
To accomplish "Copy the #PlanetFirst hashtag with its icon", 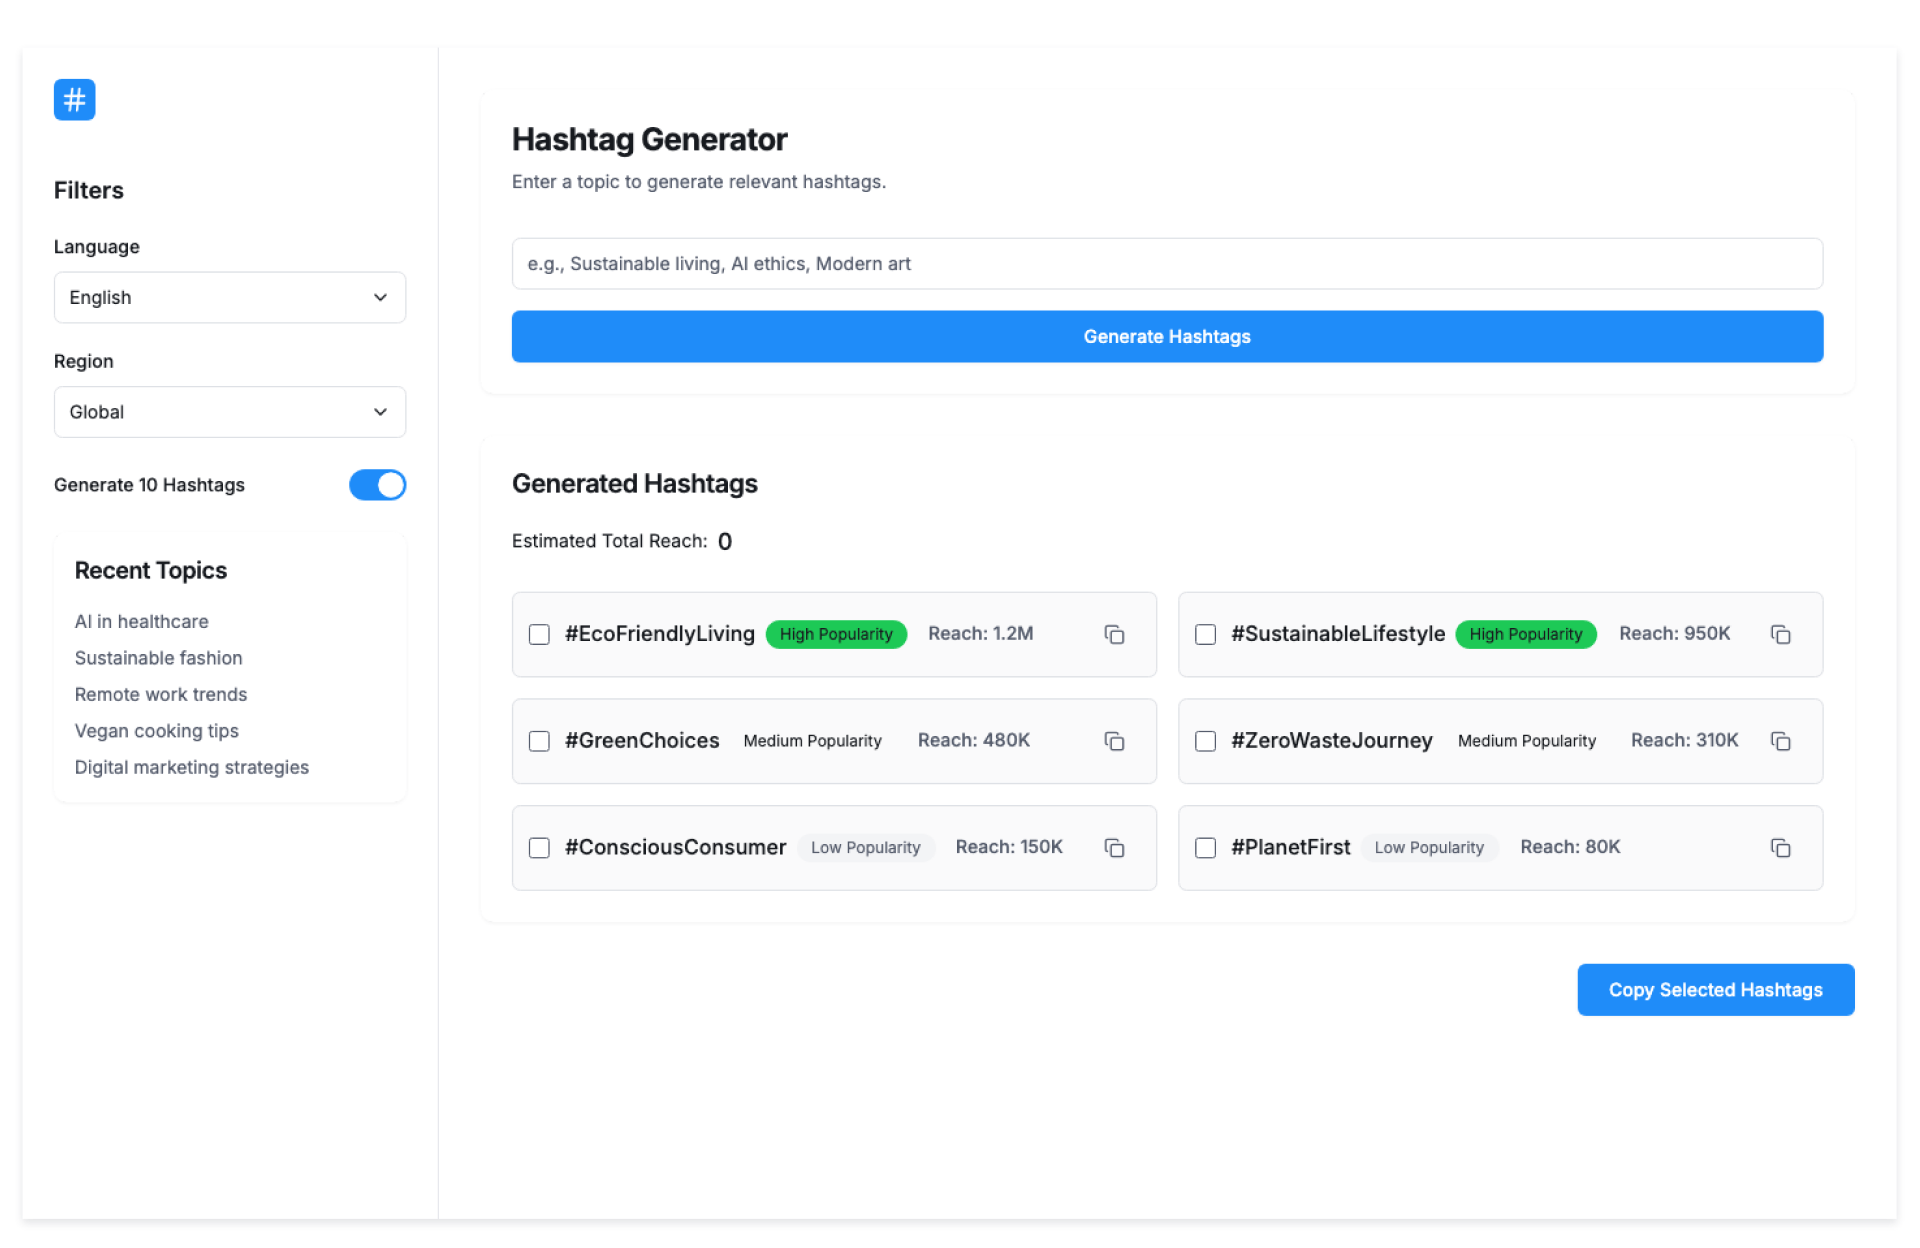I will click(1780, 848).
